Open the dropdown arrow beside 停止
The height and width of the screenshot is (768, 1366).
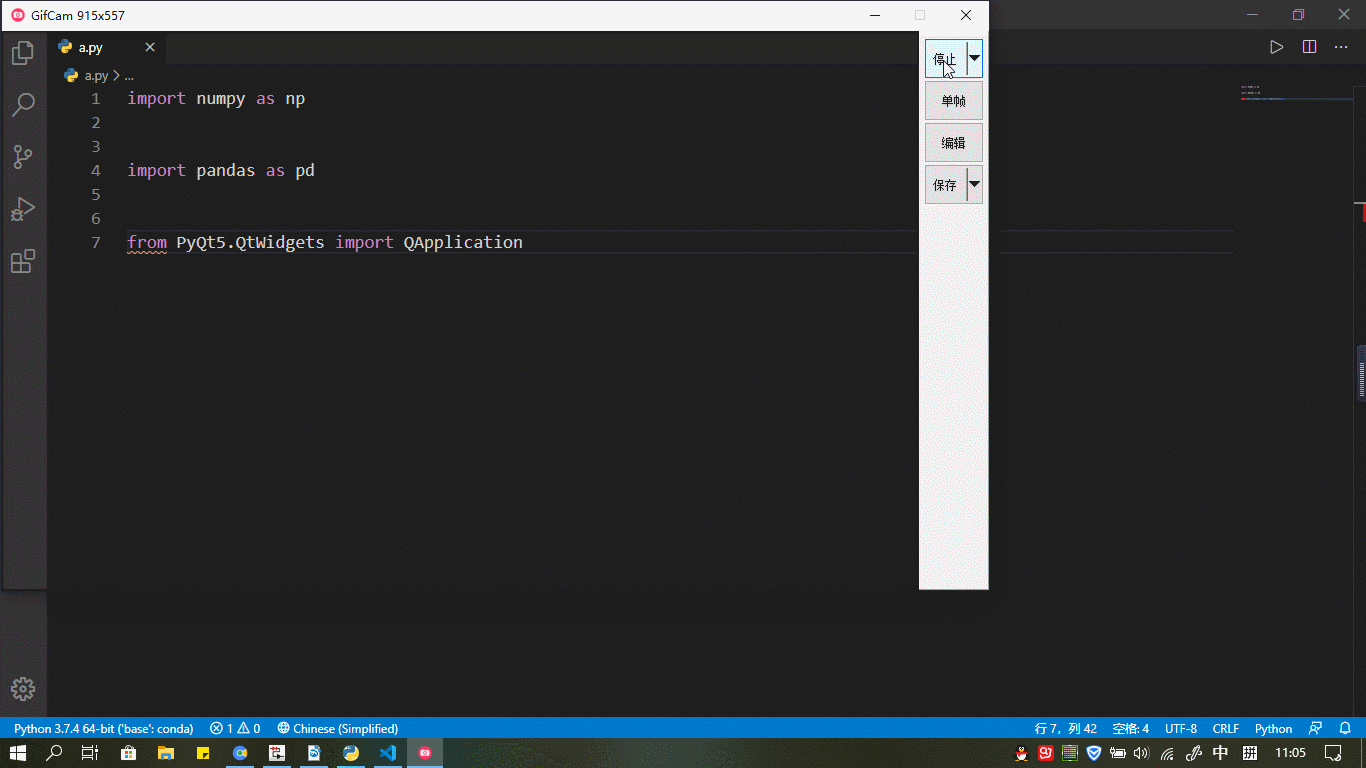[974, 59]
